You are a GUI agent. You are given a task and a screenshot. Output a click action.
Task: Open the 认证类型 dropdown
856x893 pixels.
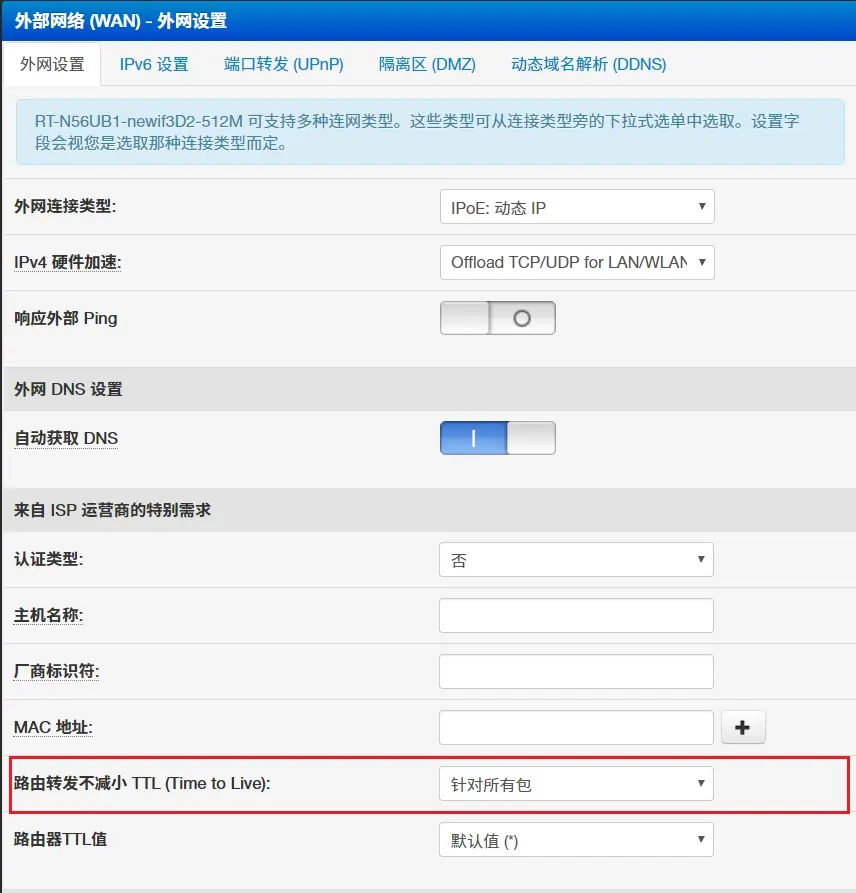(x=576, y=560)
